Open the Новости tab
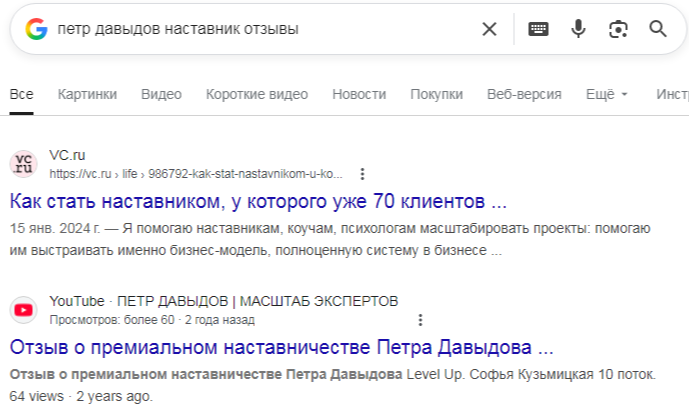Viewport: 689px width, 414px height. [x=359, y=94]
